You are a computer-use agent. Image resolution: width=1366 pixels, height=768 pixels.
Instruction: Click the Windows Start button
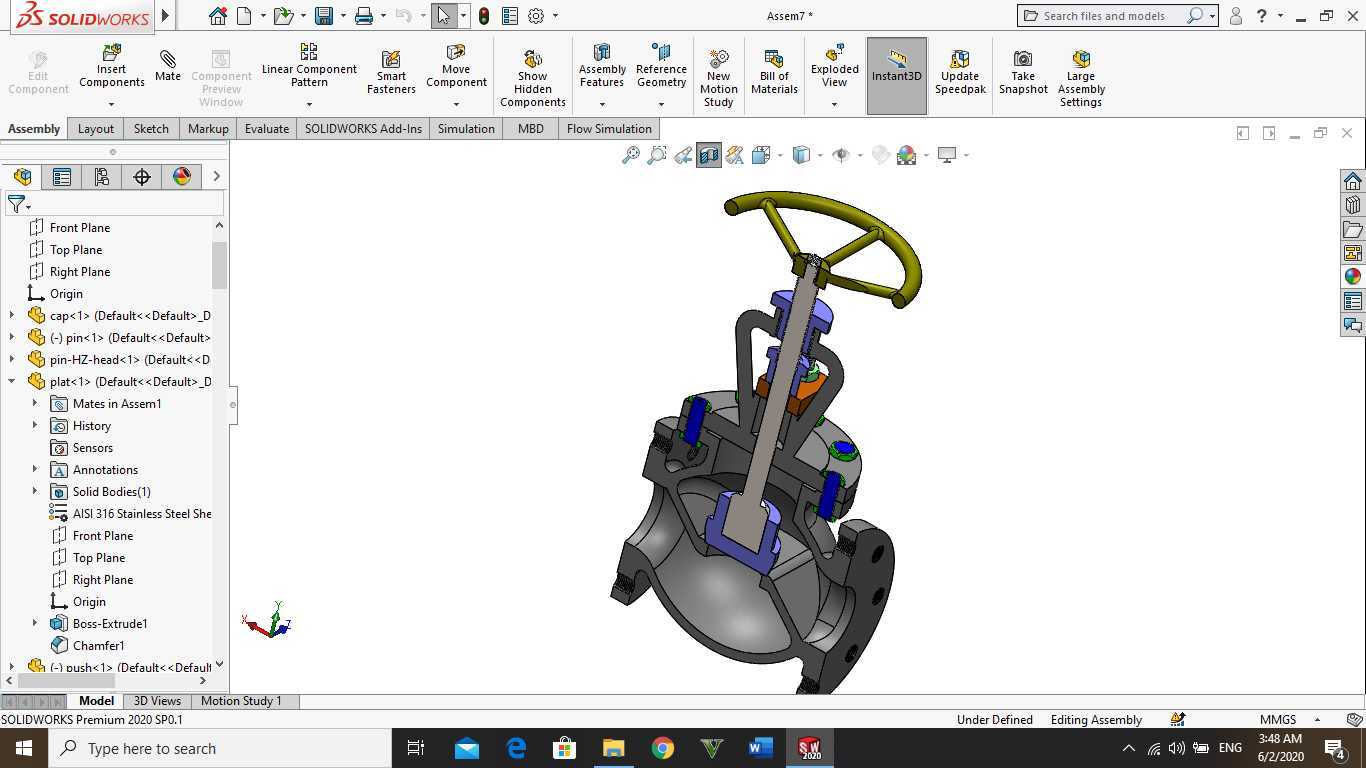(x=24, y=748)
